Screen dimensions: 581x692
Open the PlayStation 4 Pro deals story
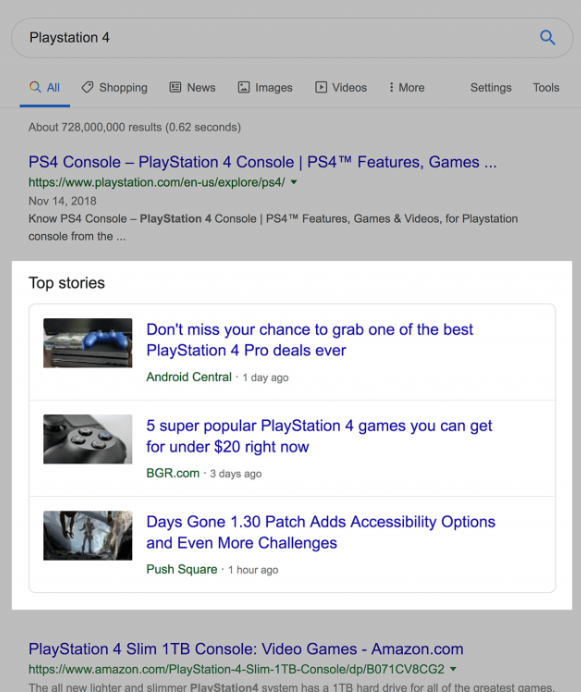point(309,340)
